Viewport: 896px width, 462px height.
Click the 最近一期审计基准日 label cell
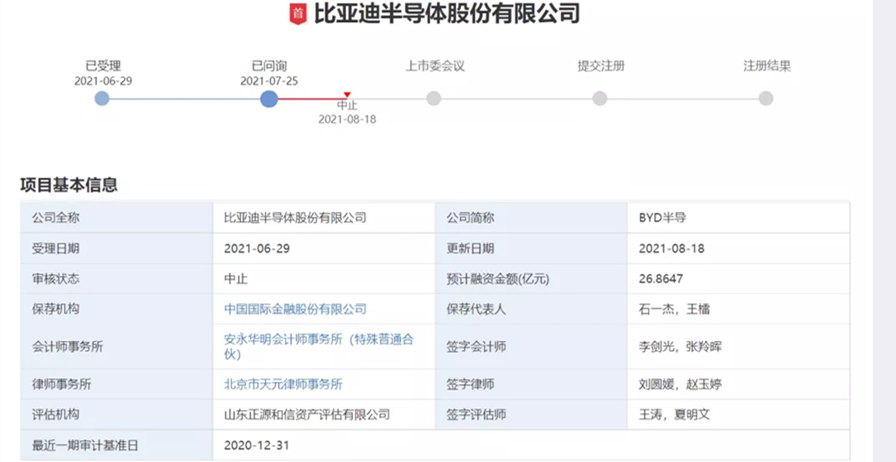click(117, 445)
